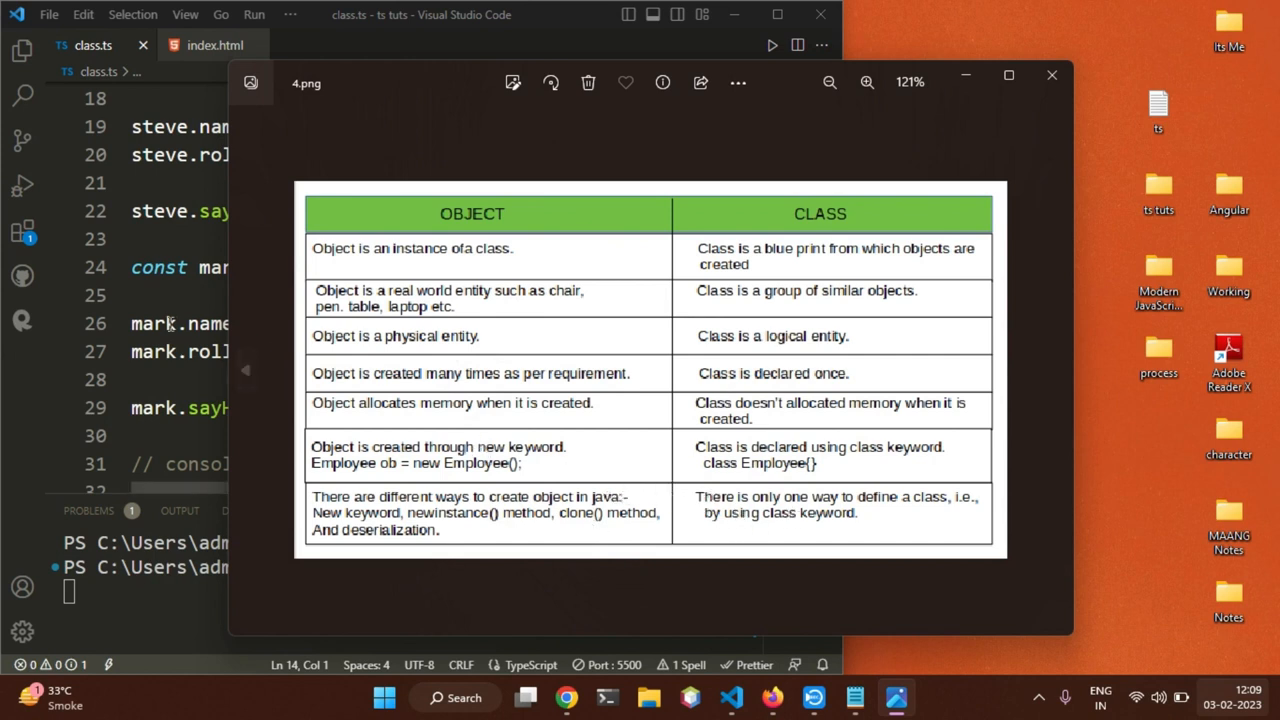1280x720 pixels.
Task: Change the CRLF end of line sequence
Action: point(461,665)
